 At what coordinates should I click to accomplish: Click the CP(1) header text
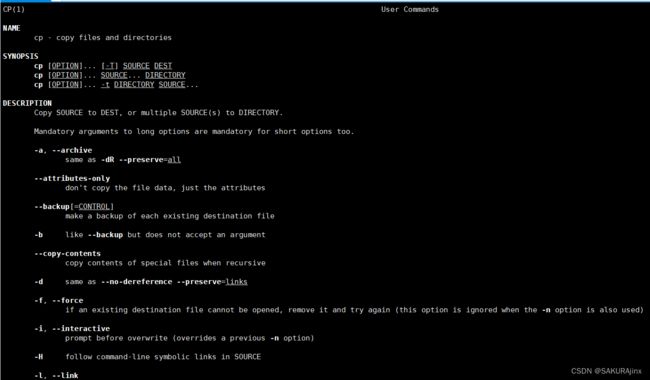(x=14, y=9)
